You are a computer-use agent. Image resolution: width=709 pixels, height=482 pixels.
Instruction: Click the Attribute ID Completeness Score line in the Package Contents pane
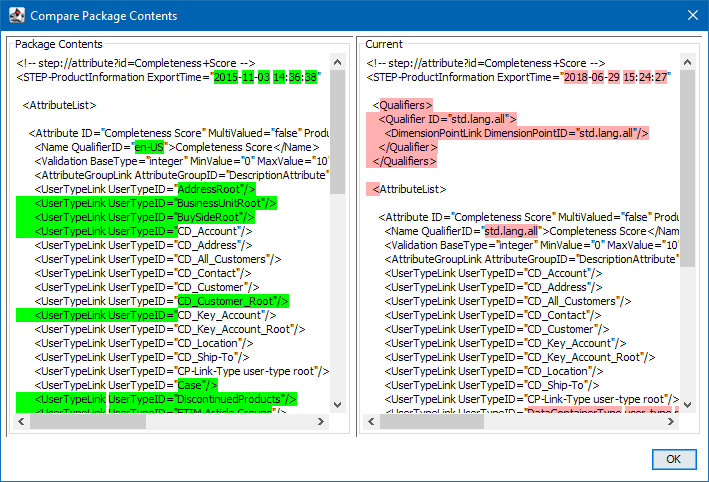point(179,133)
